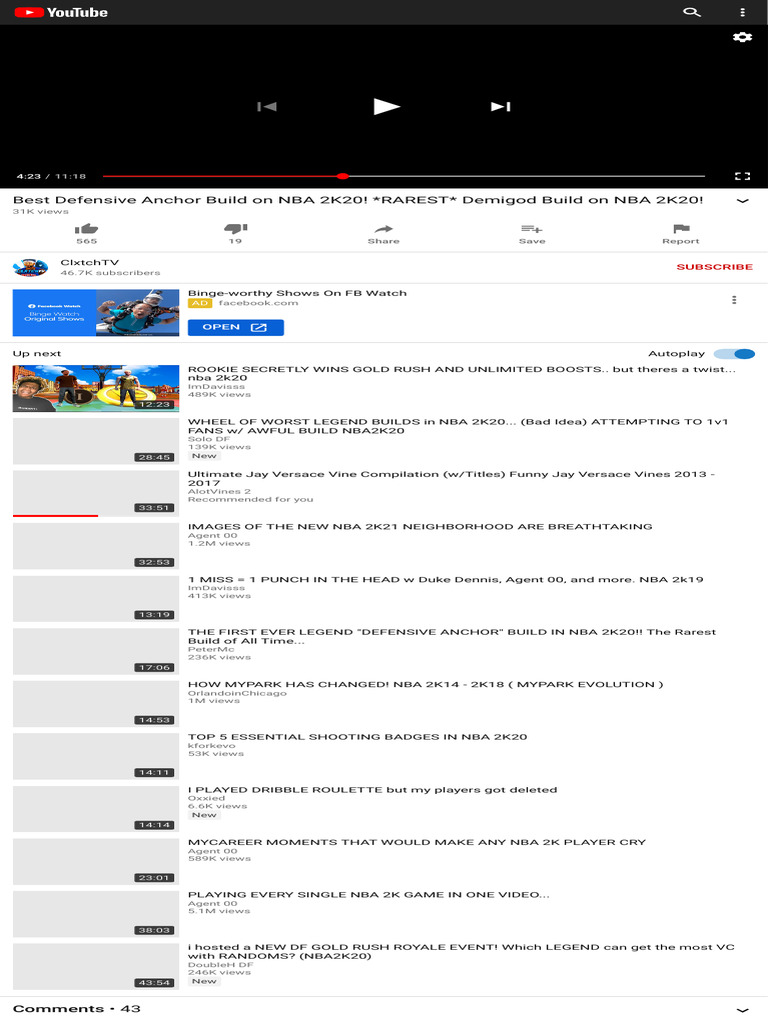This screenshot has width=768, height=1024.
Task: Open the video settings gear
Action: [x=742, y=37]
